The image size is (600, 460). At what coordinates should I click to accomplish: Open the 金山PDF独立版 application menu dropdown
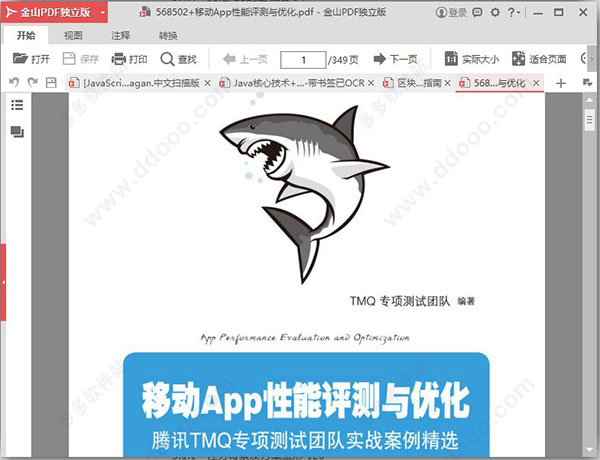click(103, 12)
